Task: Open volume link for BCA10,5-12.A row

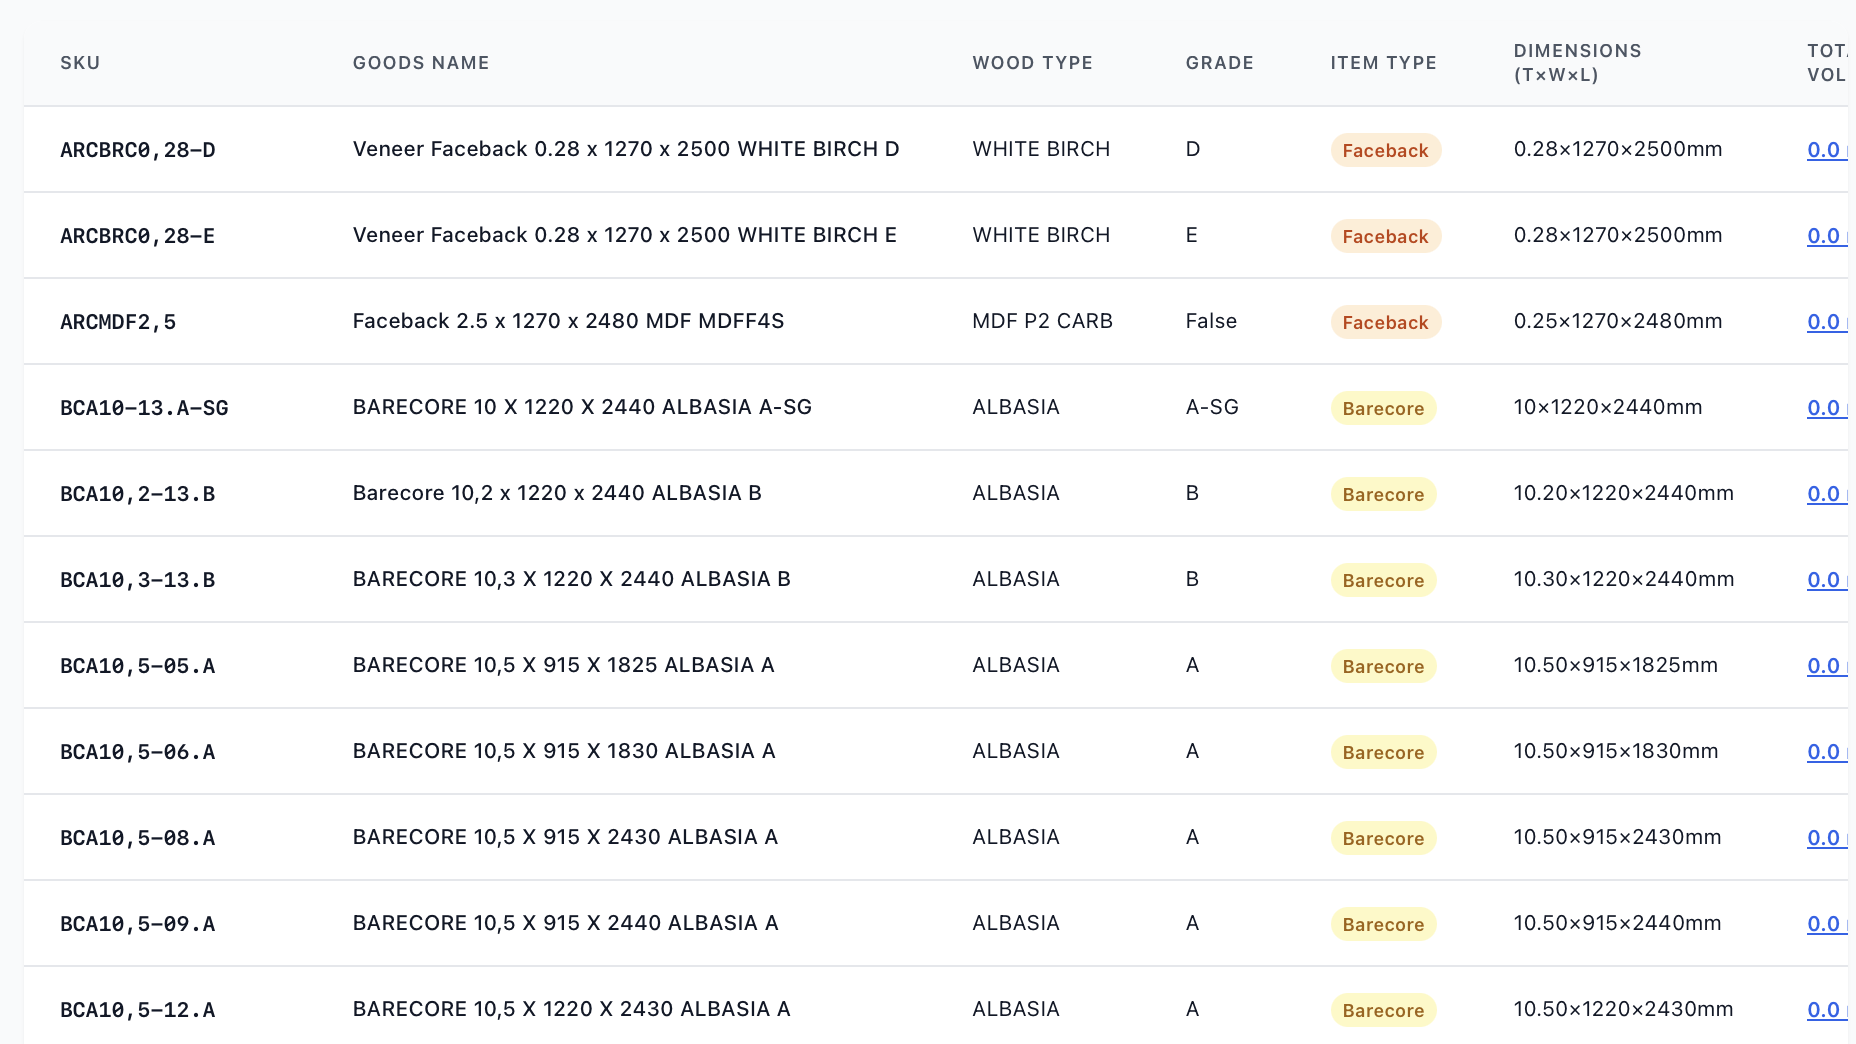Action: pos(1825,1010)
